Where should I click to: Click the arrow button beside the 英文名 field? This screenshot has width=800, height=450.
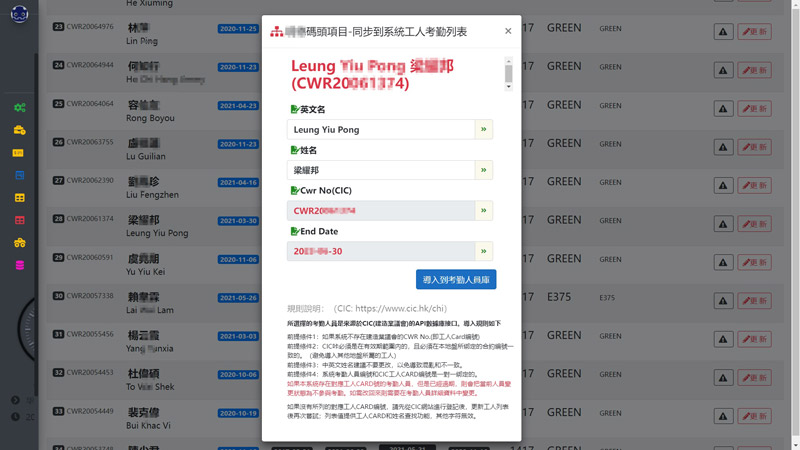[x=483, y=129]
